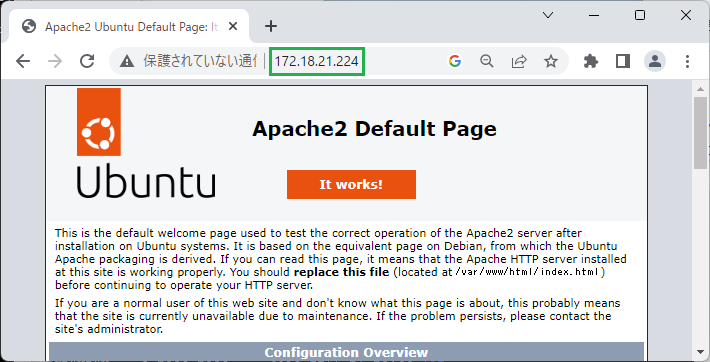Click the scrollbar up arrow

[x=700, y=89]
